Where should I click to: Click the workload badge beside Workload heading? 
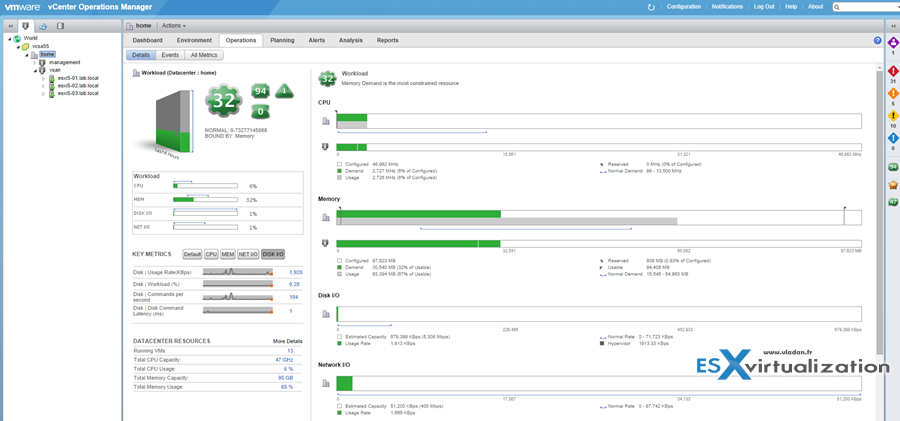tap(328, 79)
